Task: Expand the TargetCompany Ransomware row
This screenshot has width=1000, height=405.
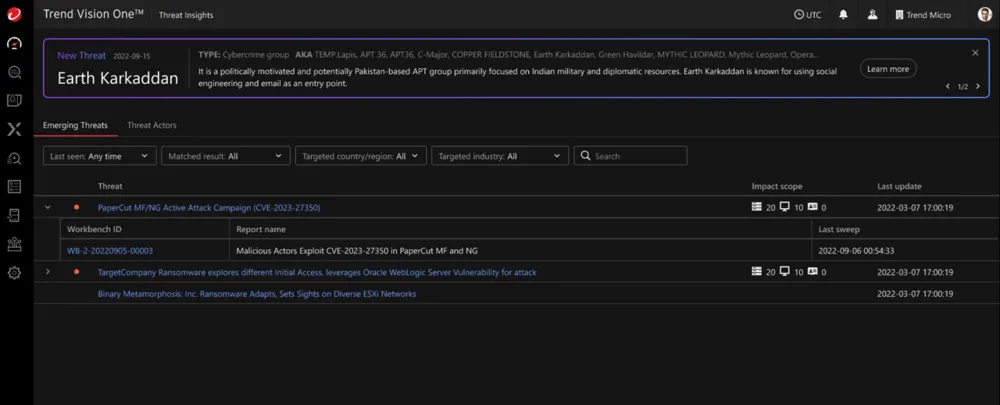Action: pyautogui.click(x=47, y=272)
